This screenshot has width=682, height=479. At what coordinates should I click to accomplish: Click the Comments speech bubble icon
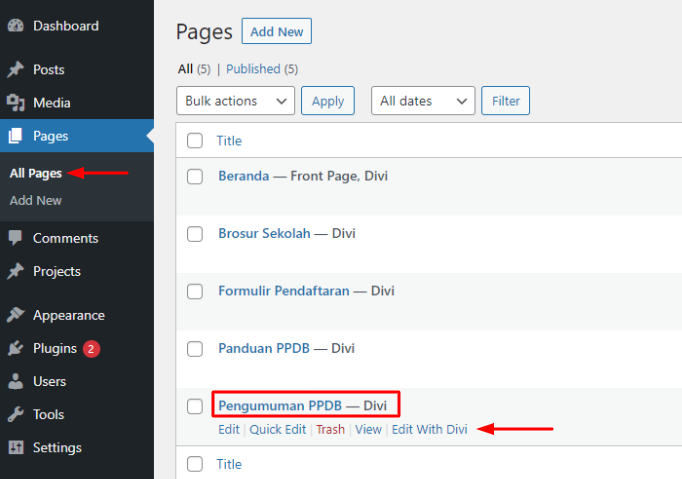pos(16,238)
